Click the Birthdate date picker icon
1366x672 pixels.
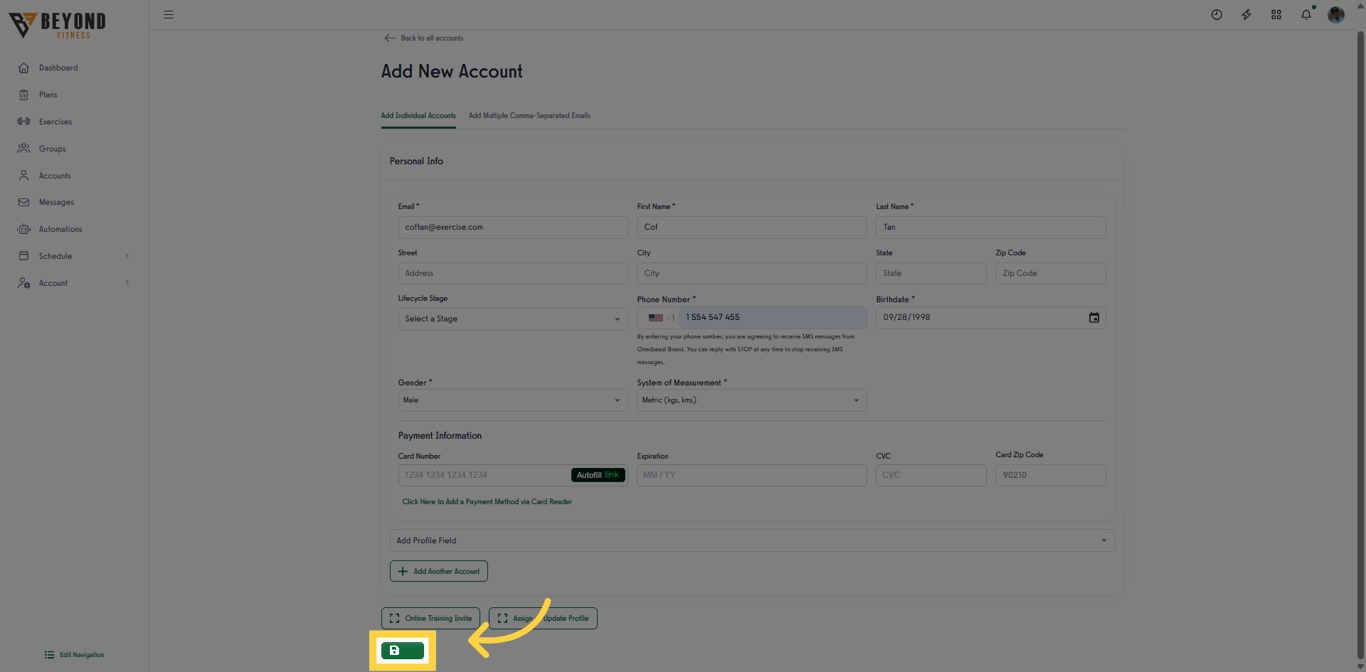click(1094, 317)
